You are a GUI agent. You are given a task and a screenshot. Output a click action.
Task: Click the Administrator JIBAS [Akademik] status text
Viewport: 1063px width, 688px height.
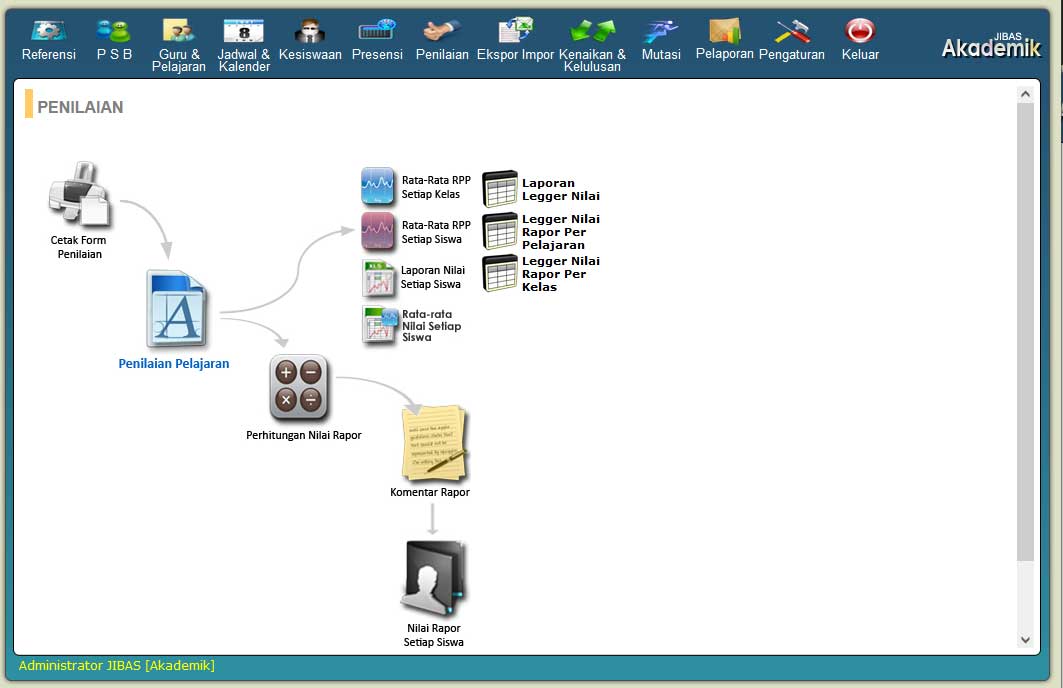pyautogui.click(x=117, y=666)
